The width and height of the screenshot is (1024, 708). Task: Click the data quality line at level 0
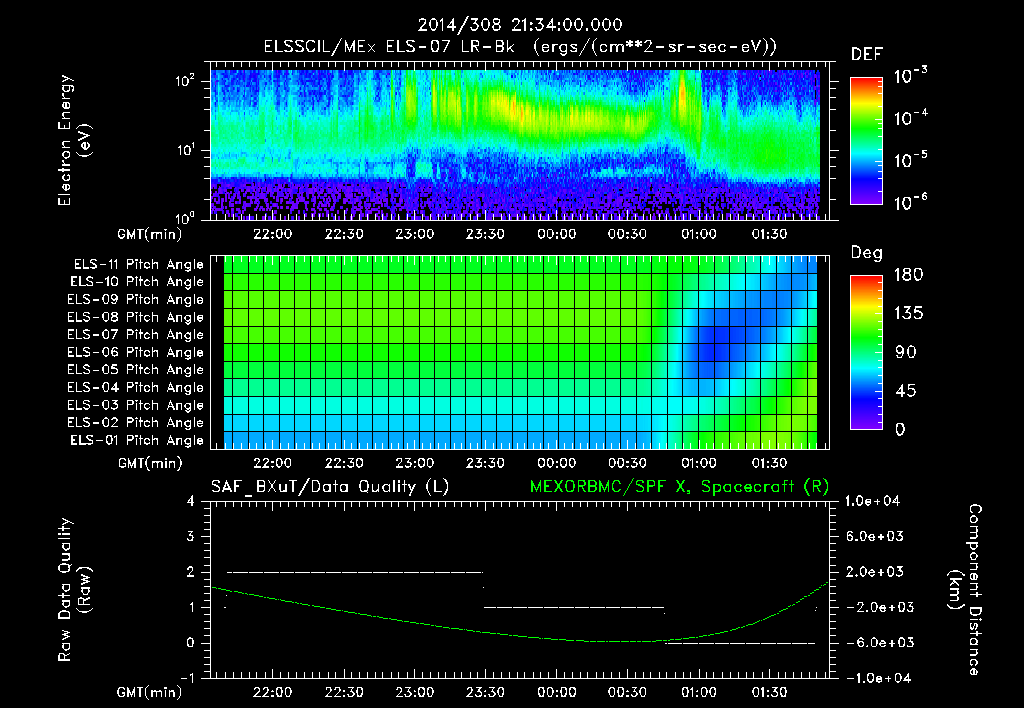pos(740,643)
